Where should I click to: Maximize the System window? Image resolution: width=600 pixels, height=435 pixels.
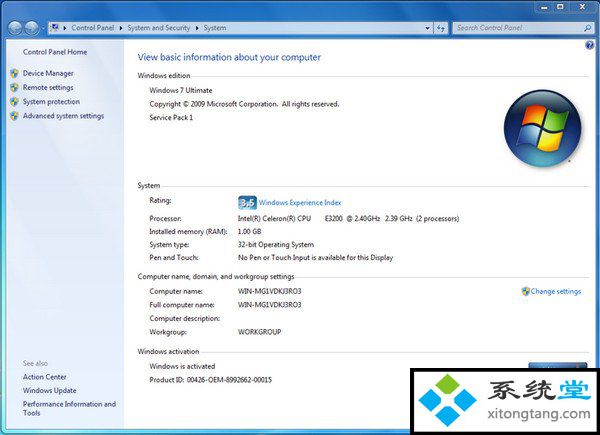coord(560,7)
